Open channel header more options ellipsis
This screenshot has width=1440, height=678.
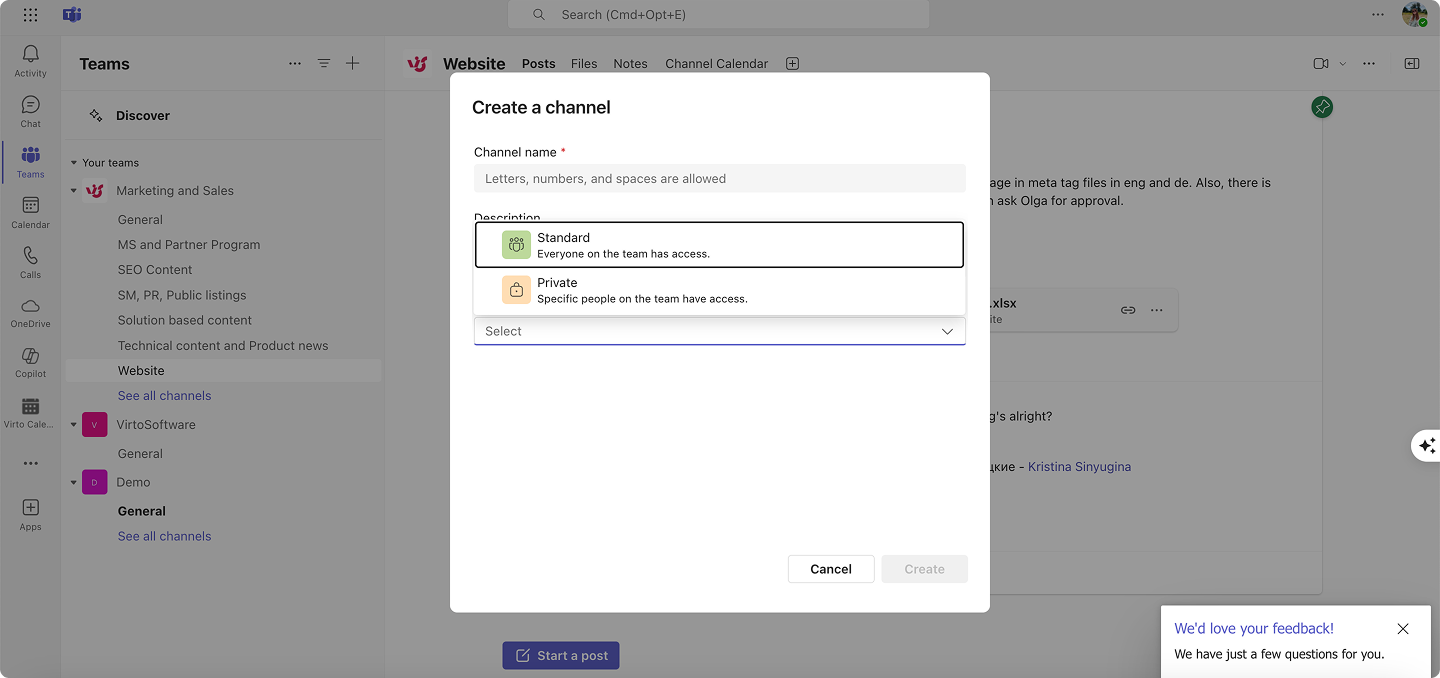point(1369,63)
